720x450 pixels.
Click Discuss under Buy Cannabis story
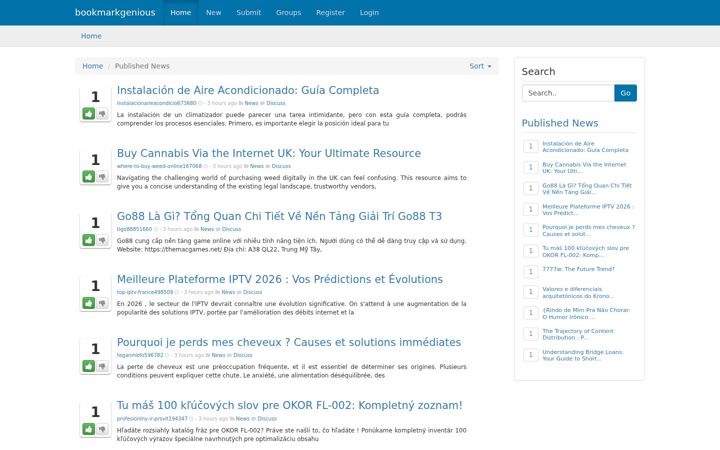[281, 166]
